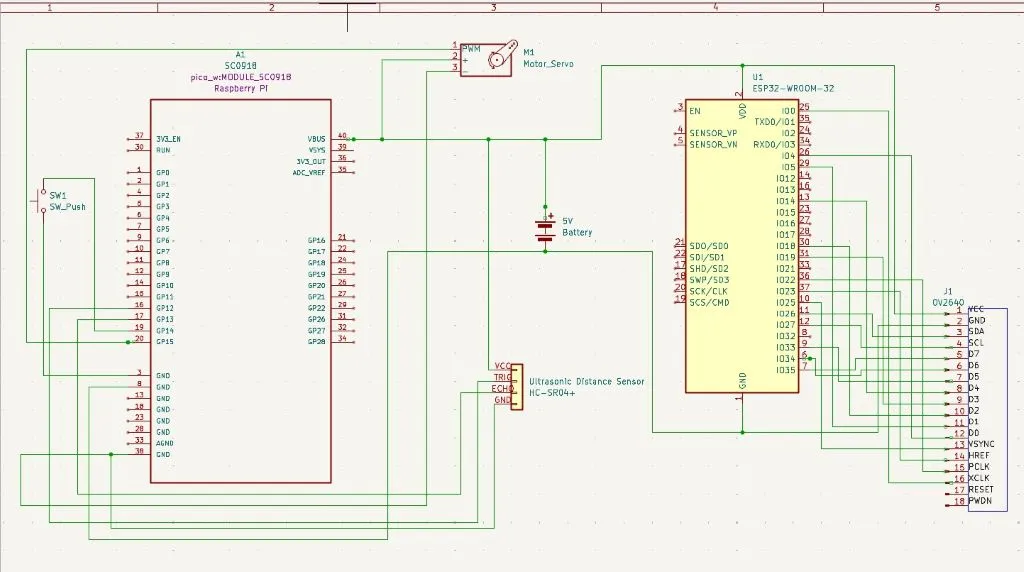This screenshot has width=1024, height=572.
Task: Click the 'VSYS' pin label
Action: (x=317, y=150)
